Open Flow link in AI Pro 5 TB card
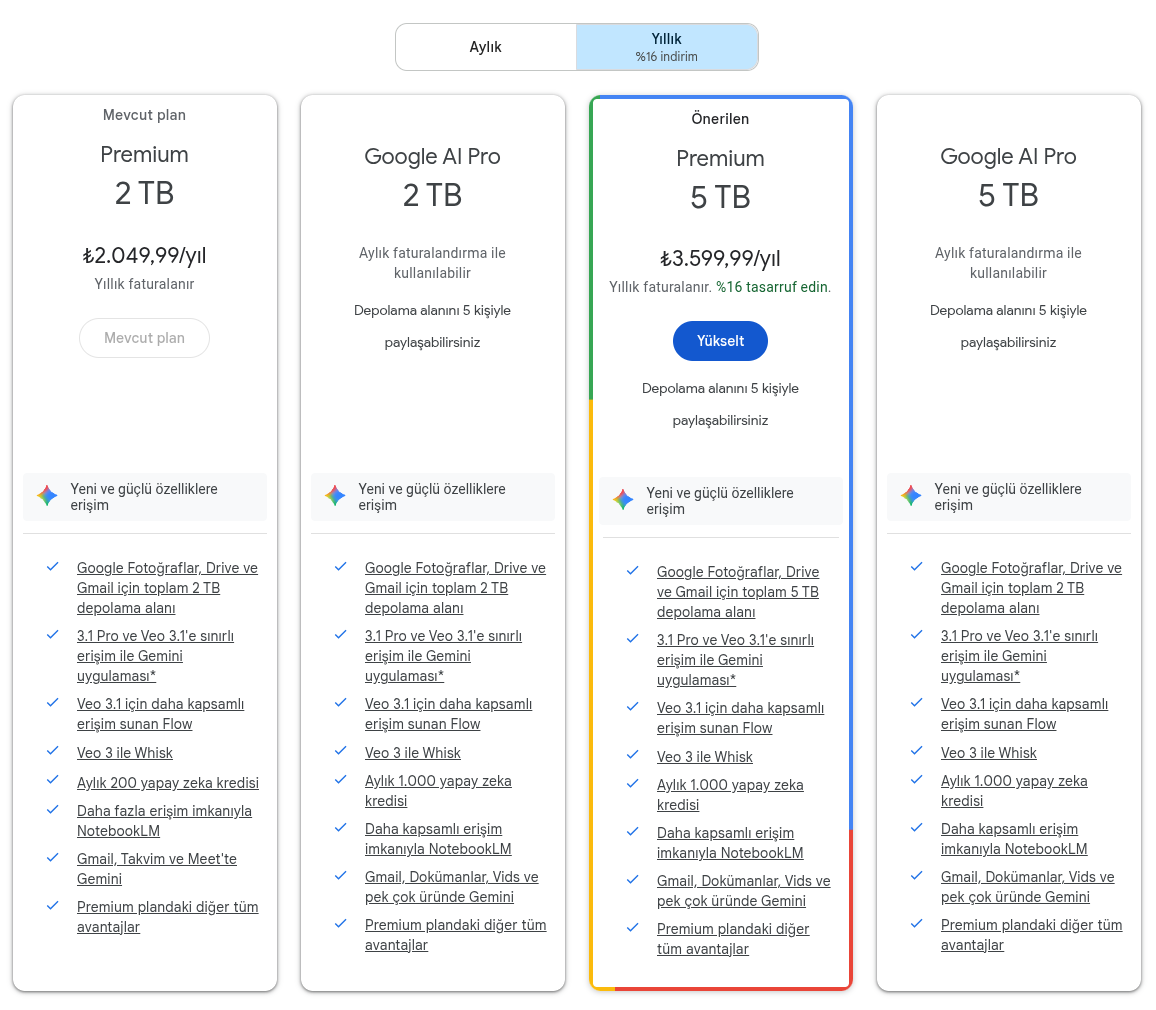This screenshot has height=1010, width=1156. (1025, 714)
